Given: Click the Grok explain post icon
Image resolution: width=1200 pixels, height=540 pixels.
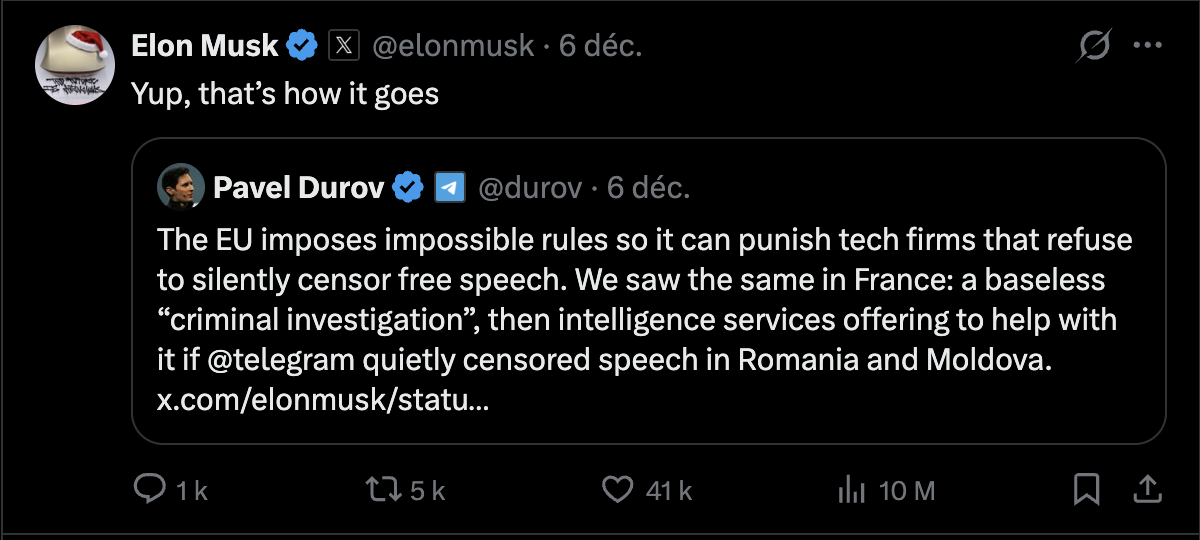Looking at the screenshot, I should click(1094, 45).
